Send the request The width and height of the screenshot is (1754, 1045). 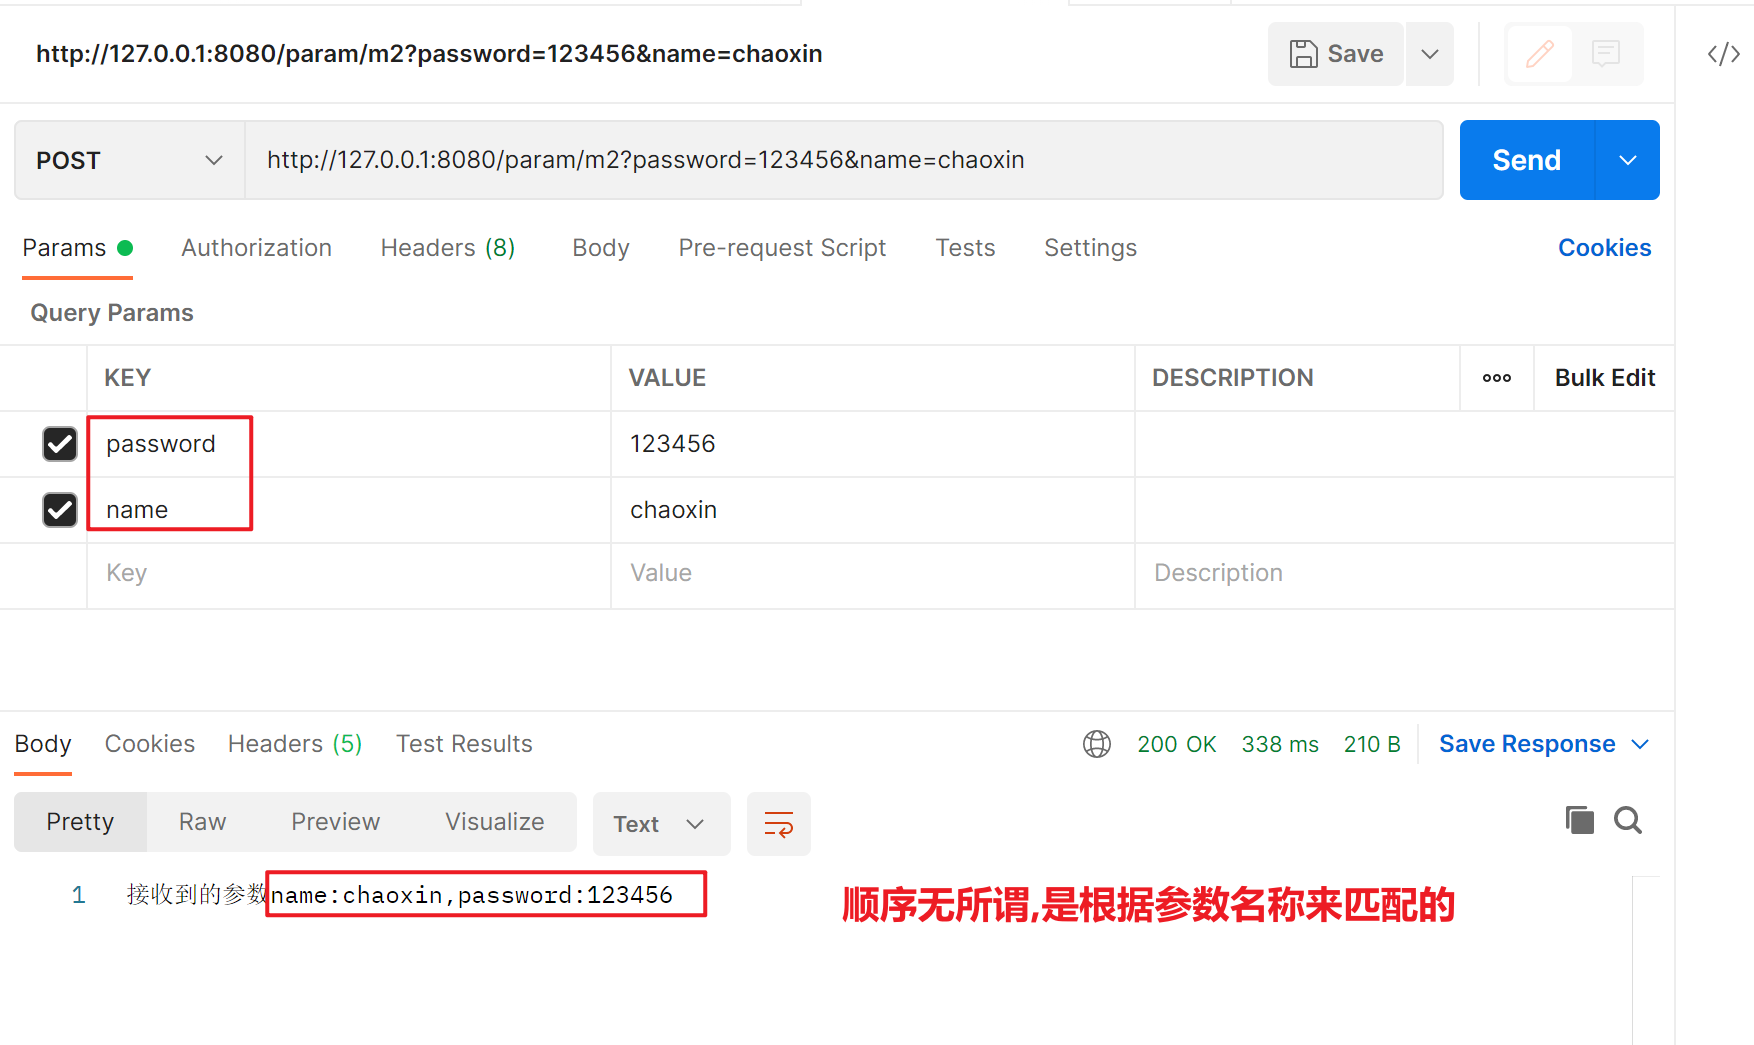(1527, 160)
